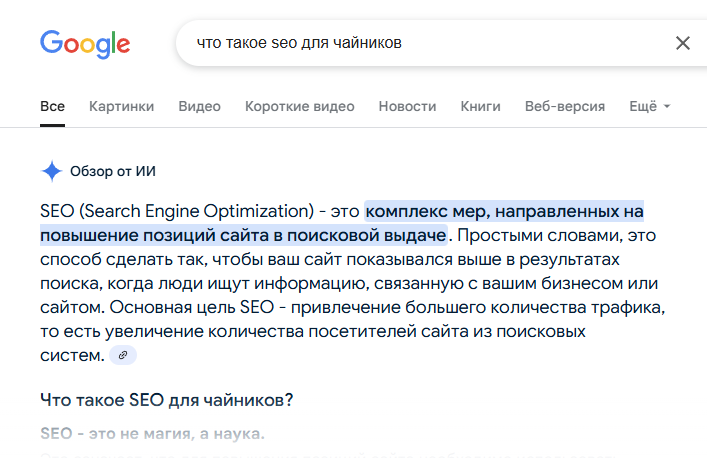Screen dimensions: 707x458
Task: Switch to the Картинки tab
Action: (121, 106)
